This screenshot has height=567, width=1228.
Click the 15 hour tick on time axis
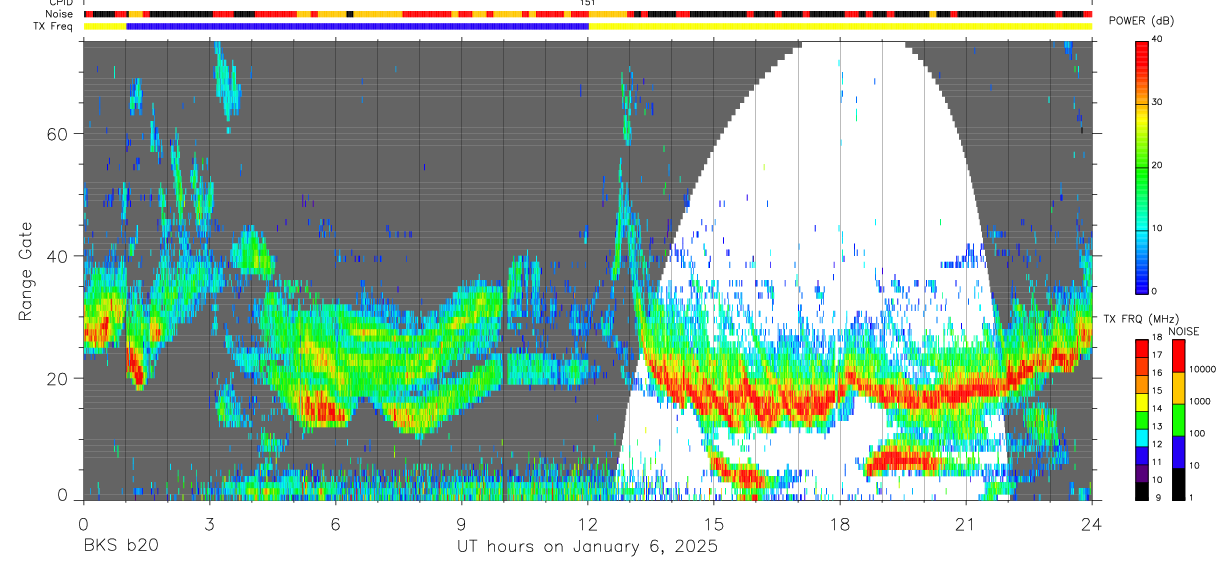714,523
